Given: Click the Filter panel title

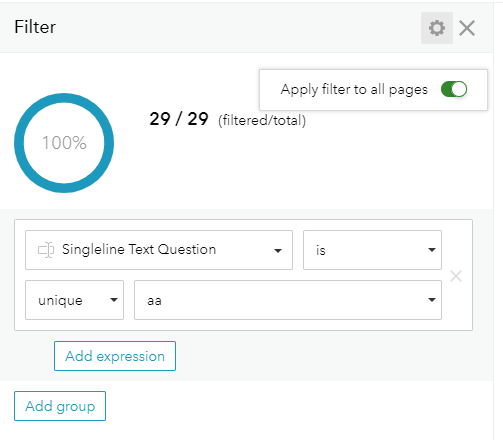Looking at the screenshot, I should pyautogui.click(x=35, y=27).
